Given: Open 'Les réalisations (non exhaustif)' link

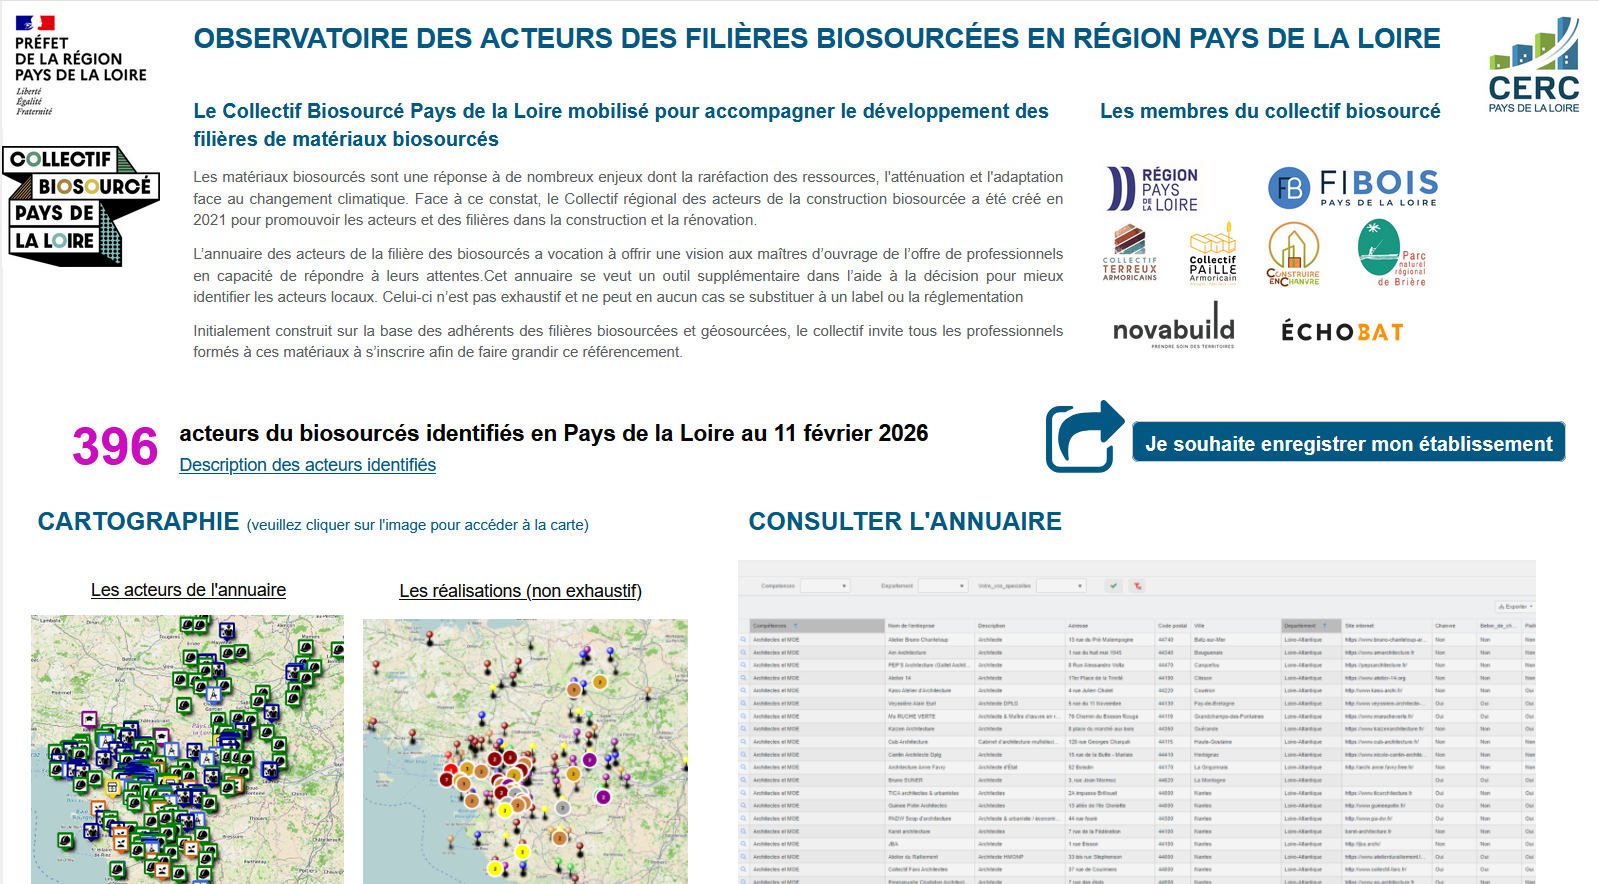Looking at the screenshot, I should pyautogui.click(x=520, y=591).
